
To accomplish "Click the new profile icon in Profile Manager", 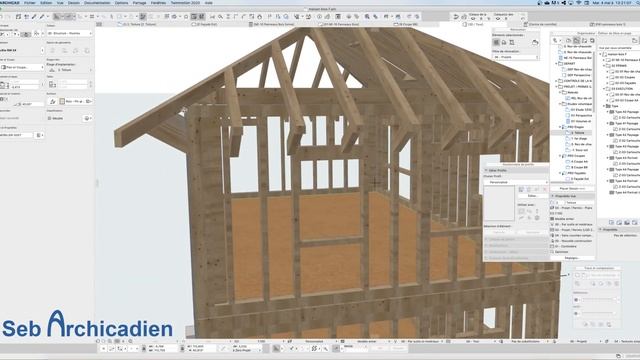I will click(521, 189).
